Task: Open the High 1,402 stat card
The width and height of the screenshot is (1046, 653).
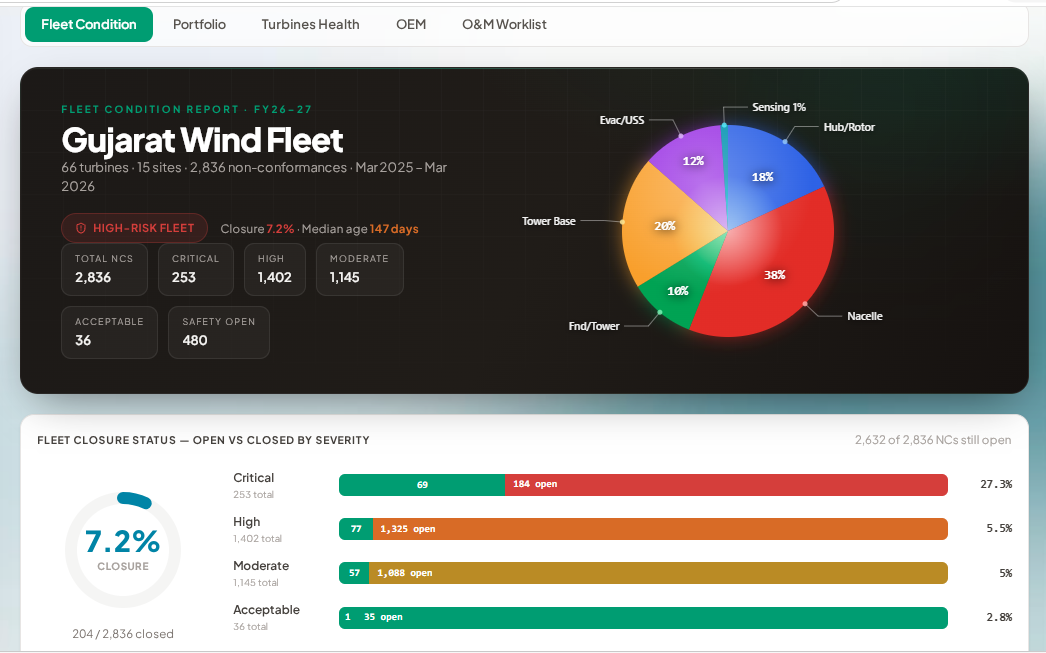Action: 275,269
